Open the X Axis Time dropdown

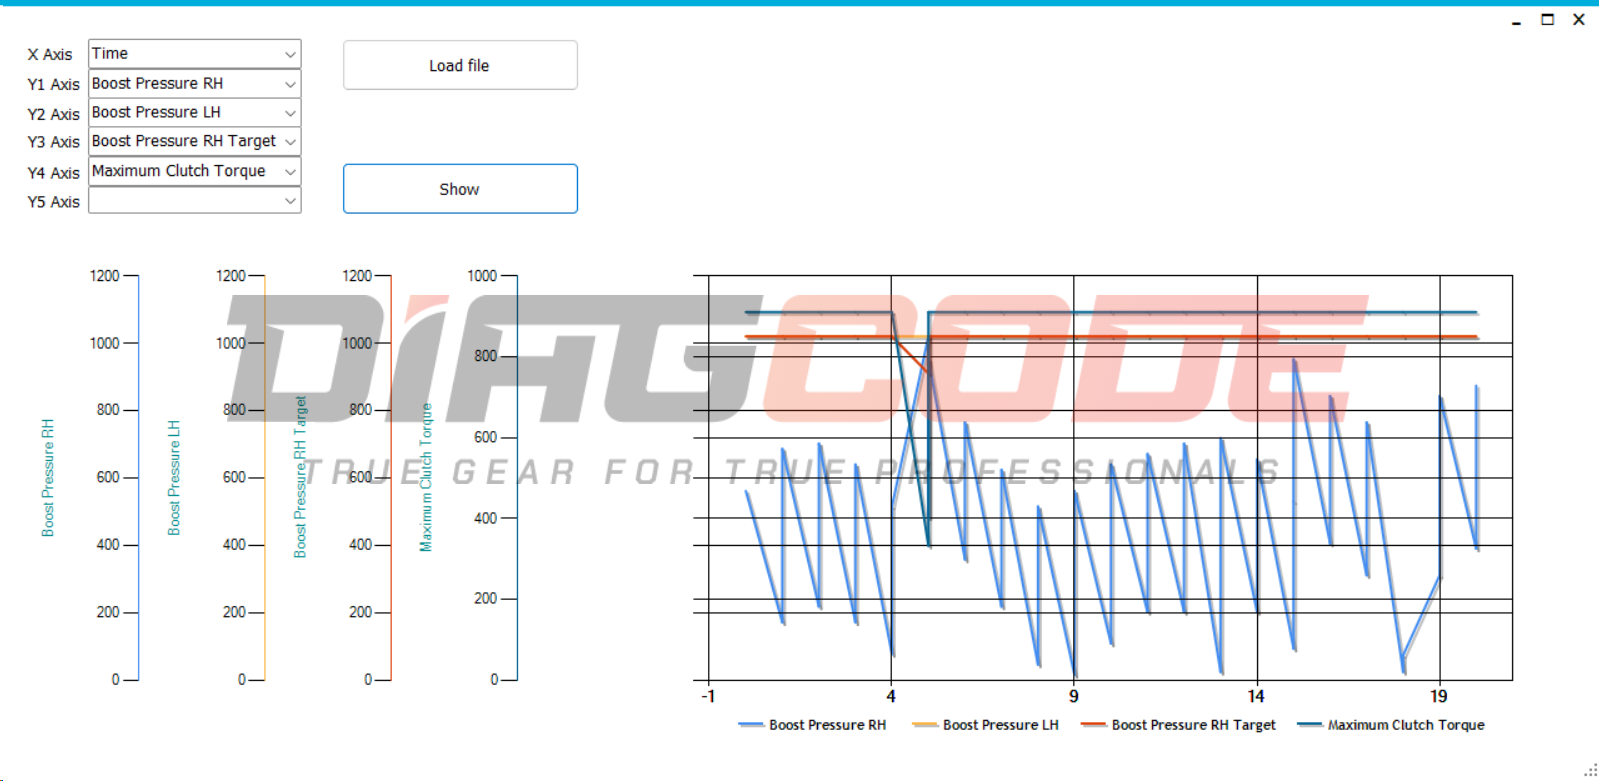[195, 54]
